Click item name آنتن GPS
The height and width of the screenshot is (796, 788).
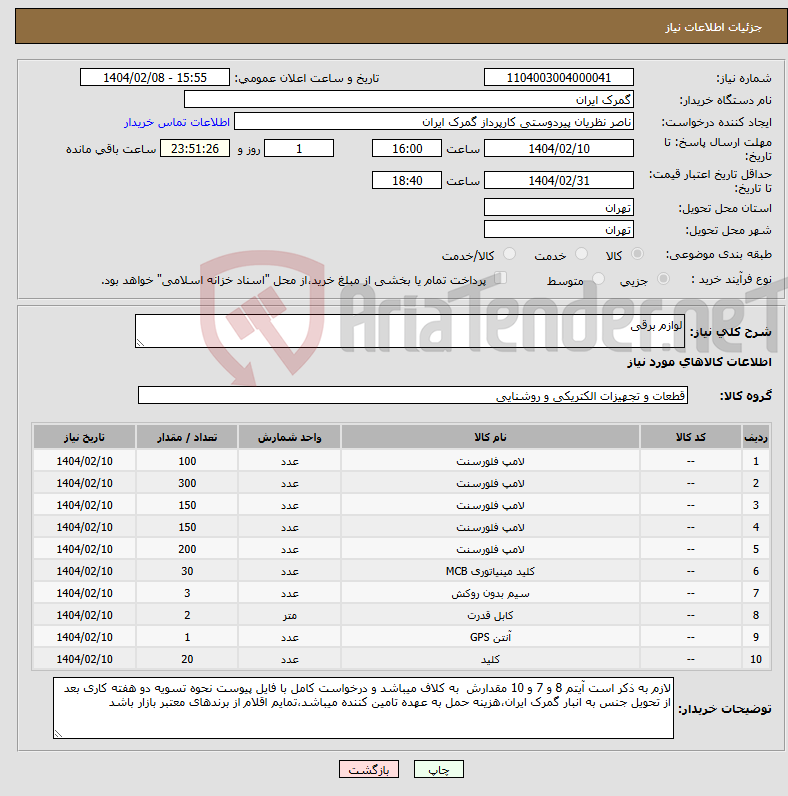pos(490,637)
